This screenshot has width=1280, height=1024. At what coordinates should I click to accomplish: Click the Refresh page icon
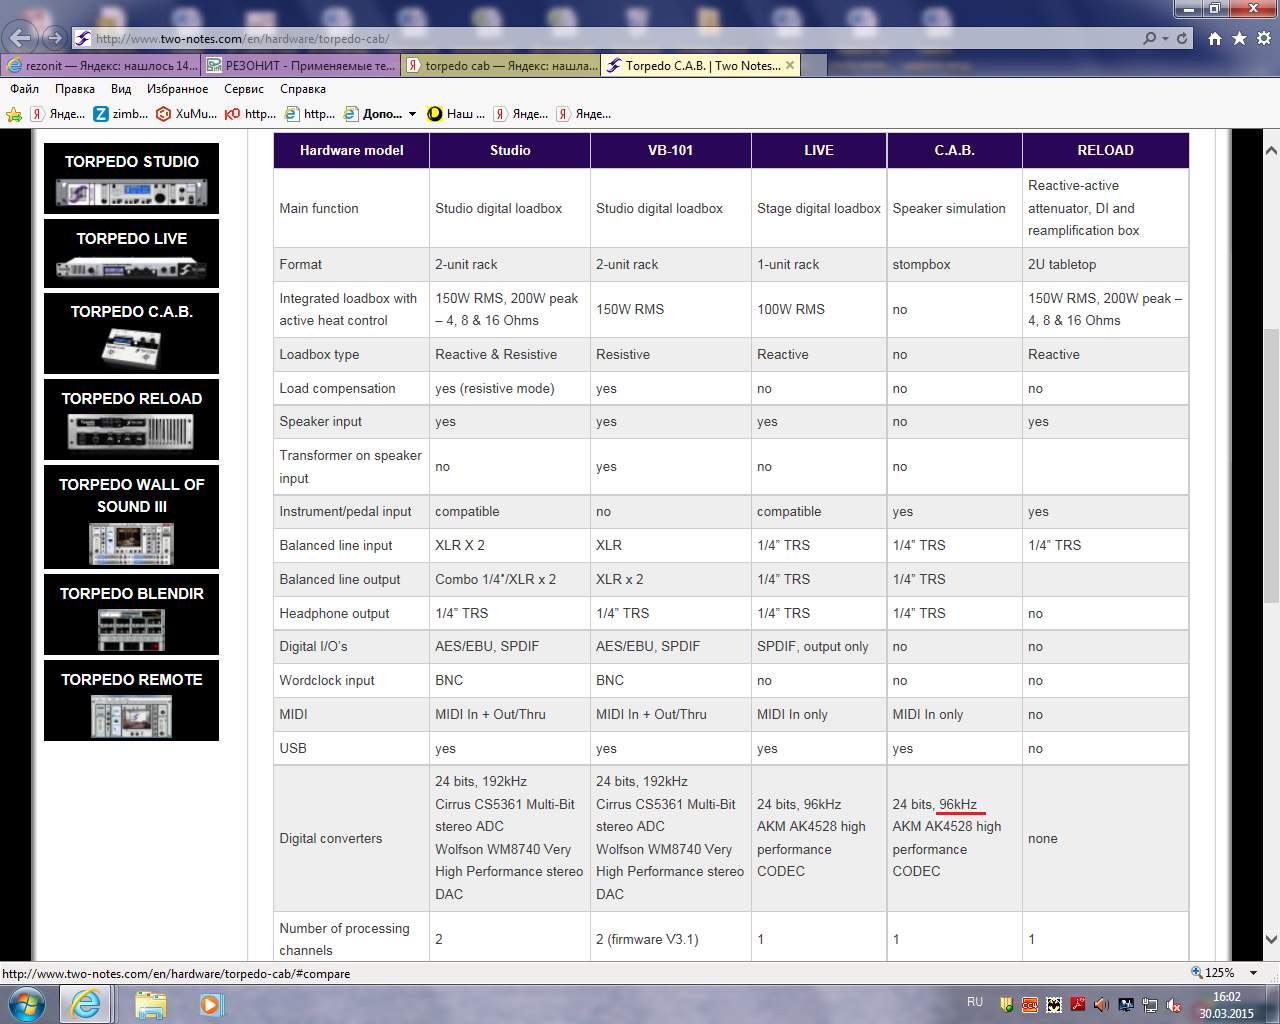[x=1182, y=38]
